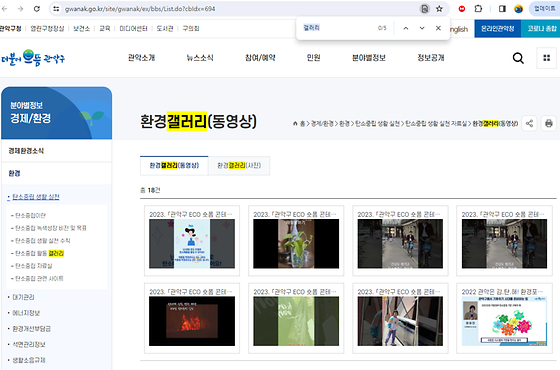The height and width of the screenshot is (370, 560).
Task: Open 뉴스소식 main menu
Action: click(x=200, y=58)
